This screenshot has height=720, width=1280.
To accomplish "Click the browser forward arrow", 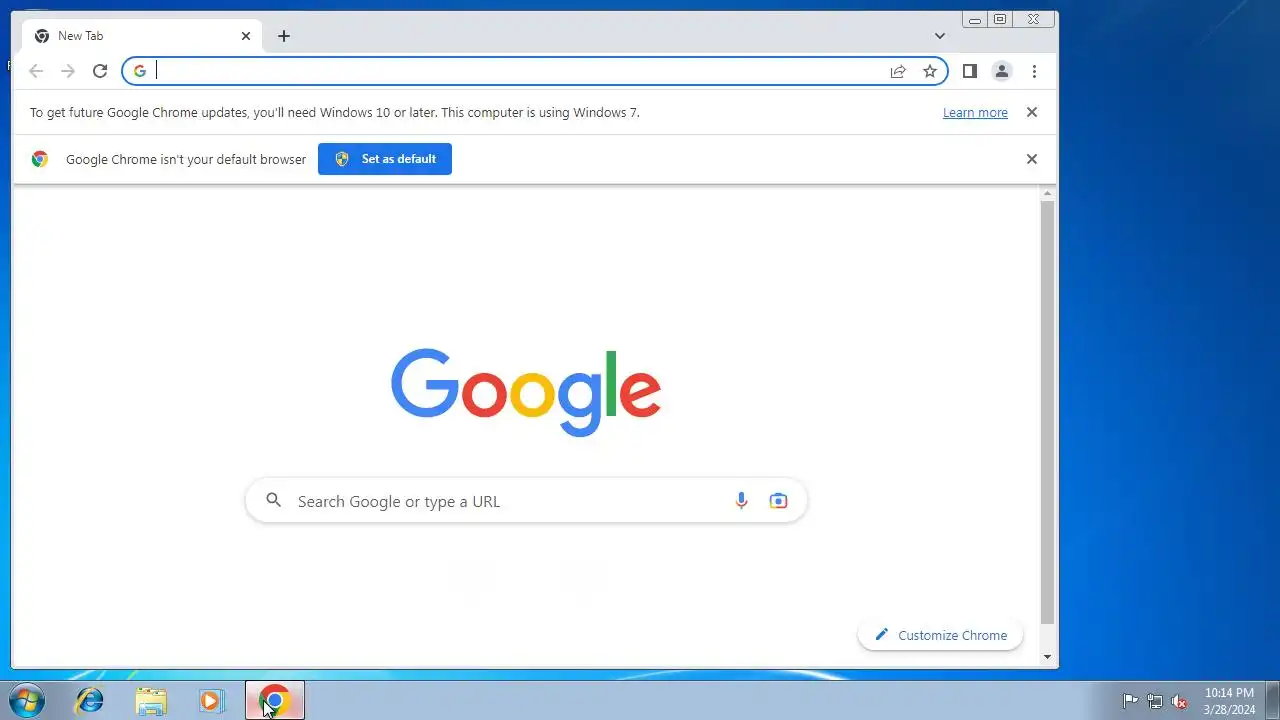I will coord(68,71).
